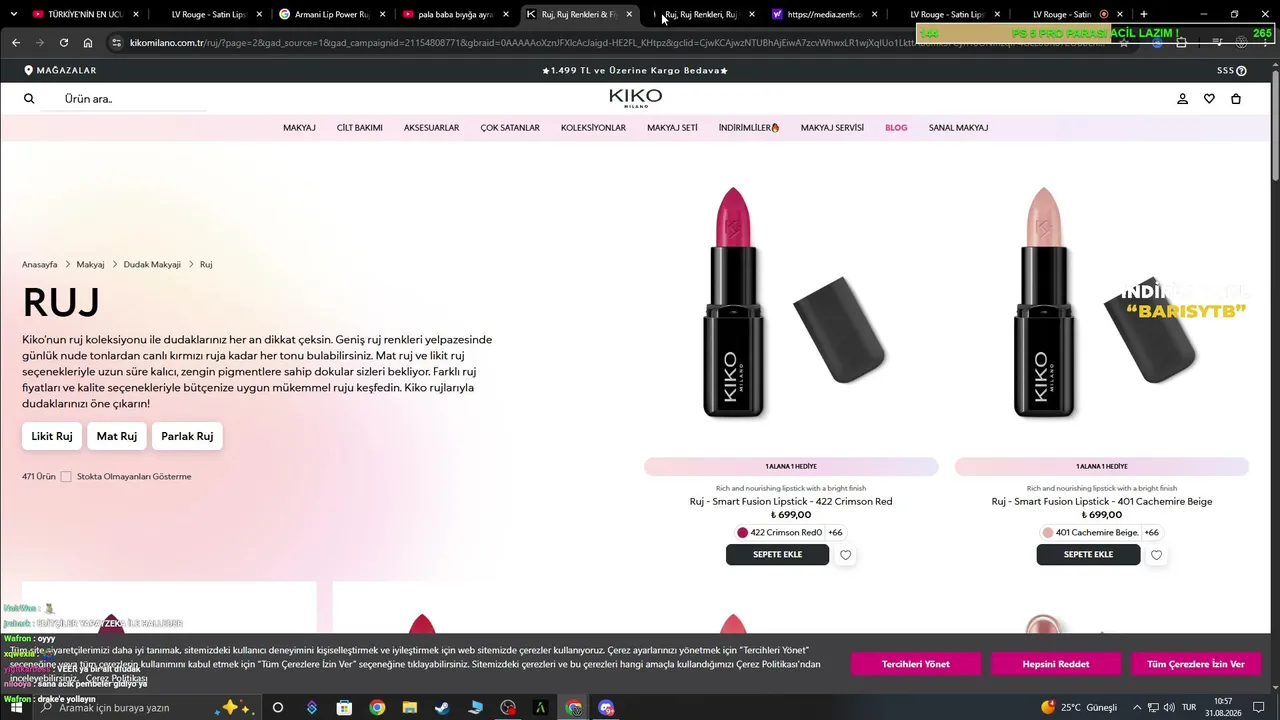Go to Anasayfa breadcrumb link

point(40,265)
